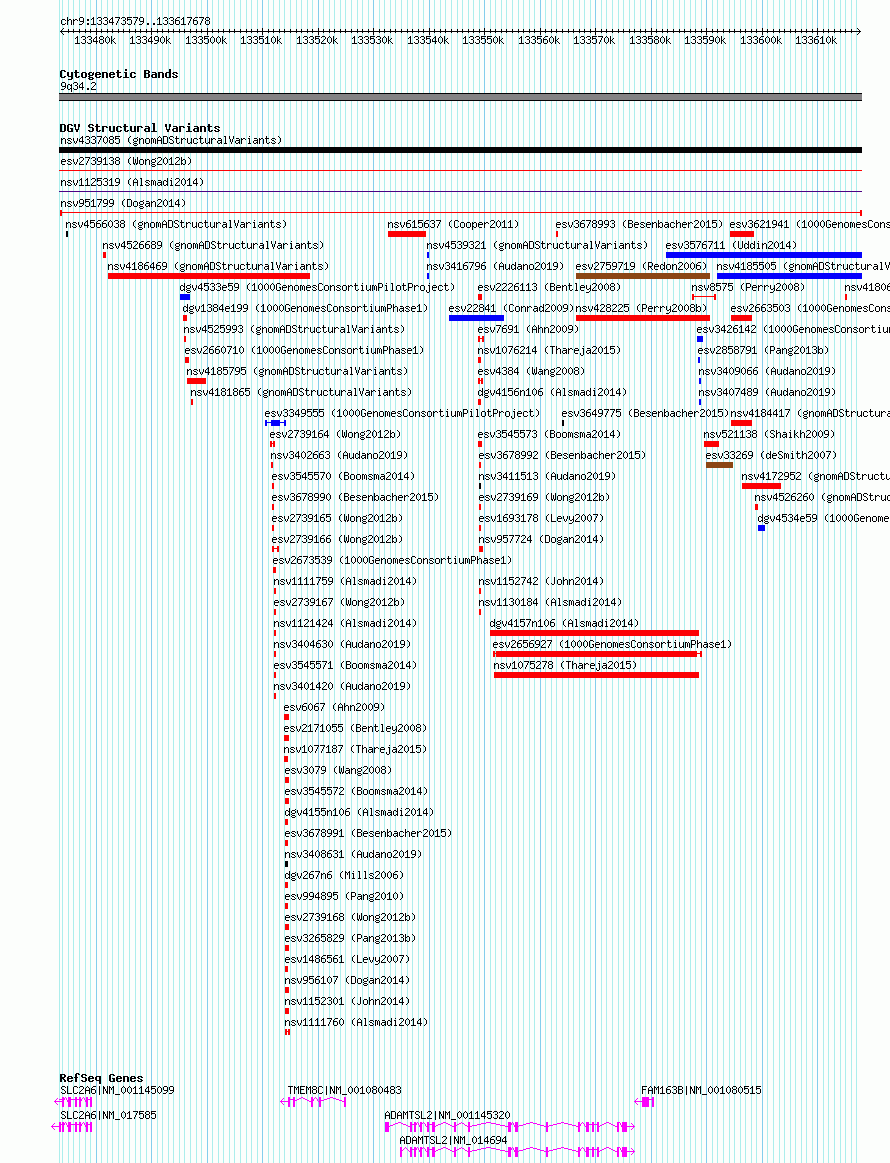The height and width of the screenshot is (1163, 890).
Task: Click nsv428225 (Perry2008b) label
Action: [642, 308]
